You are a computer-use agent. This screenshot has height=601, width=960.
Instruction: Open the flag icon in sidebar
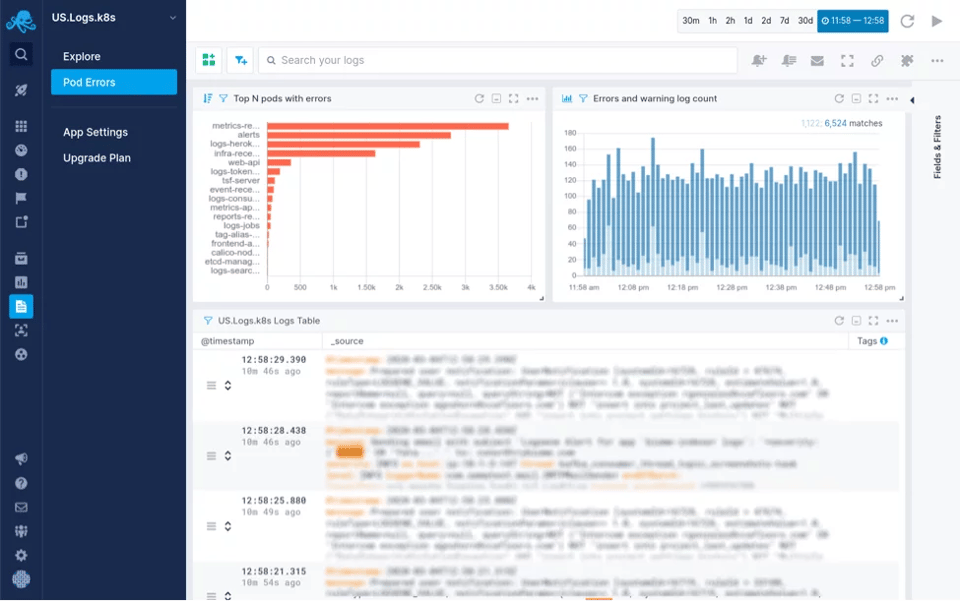click(x=21, y=198)
